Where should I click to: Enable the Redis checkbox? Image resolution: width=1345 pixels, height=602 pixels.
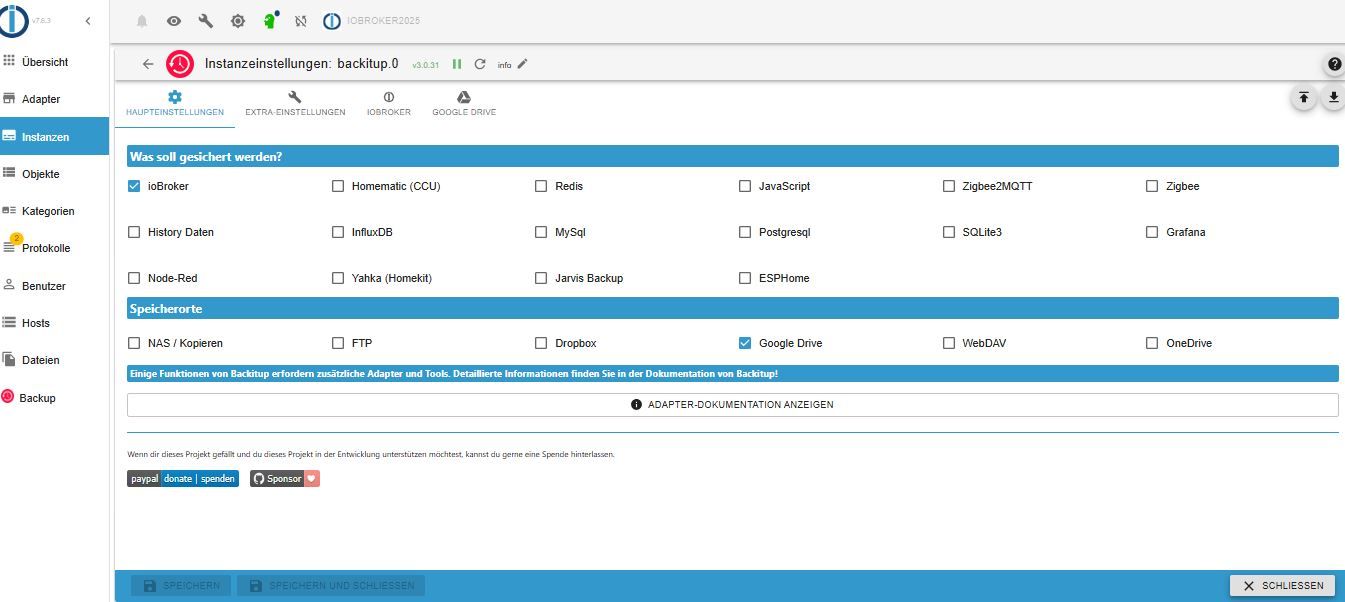coord(541,186)
